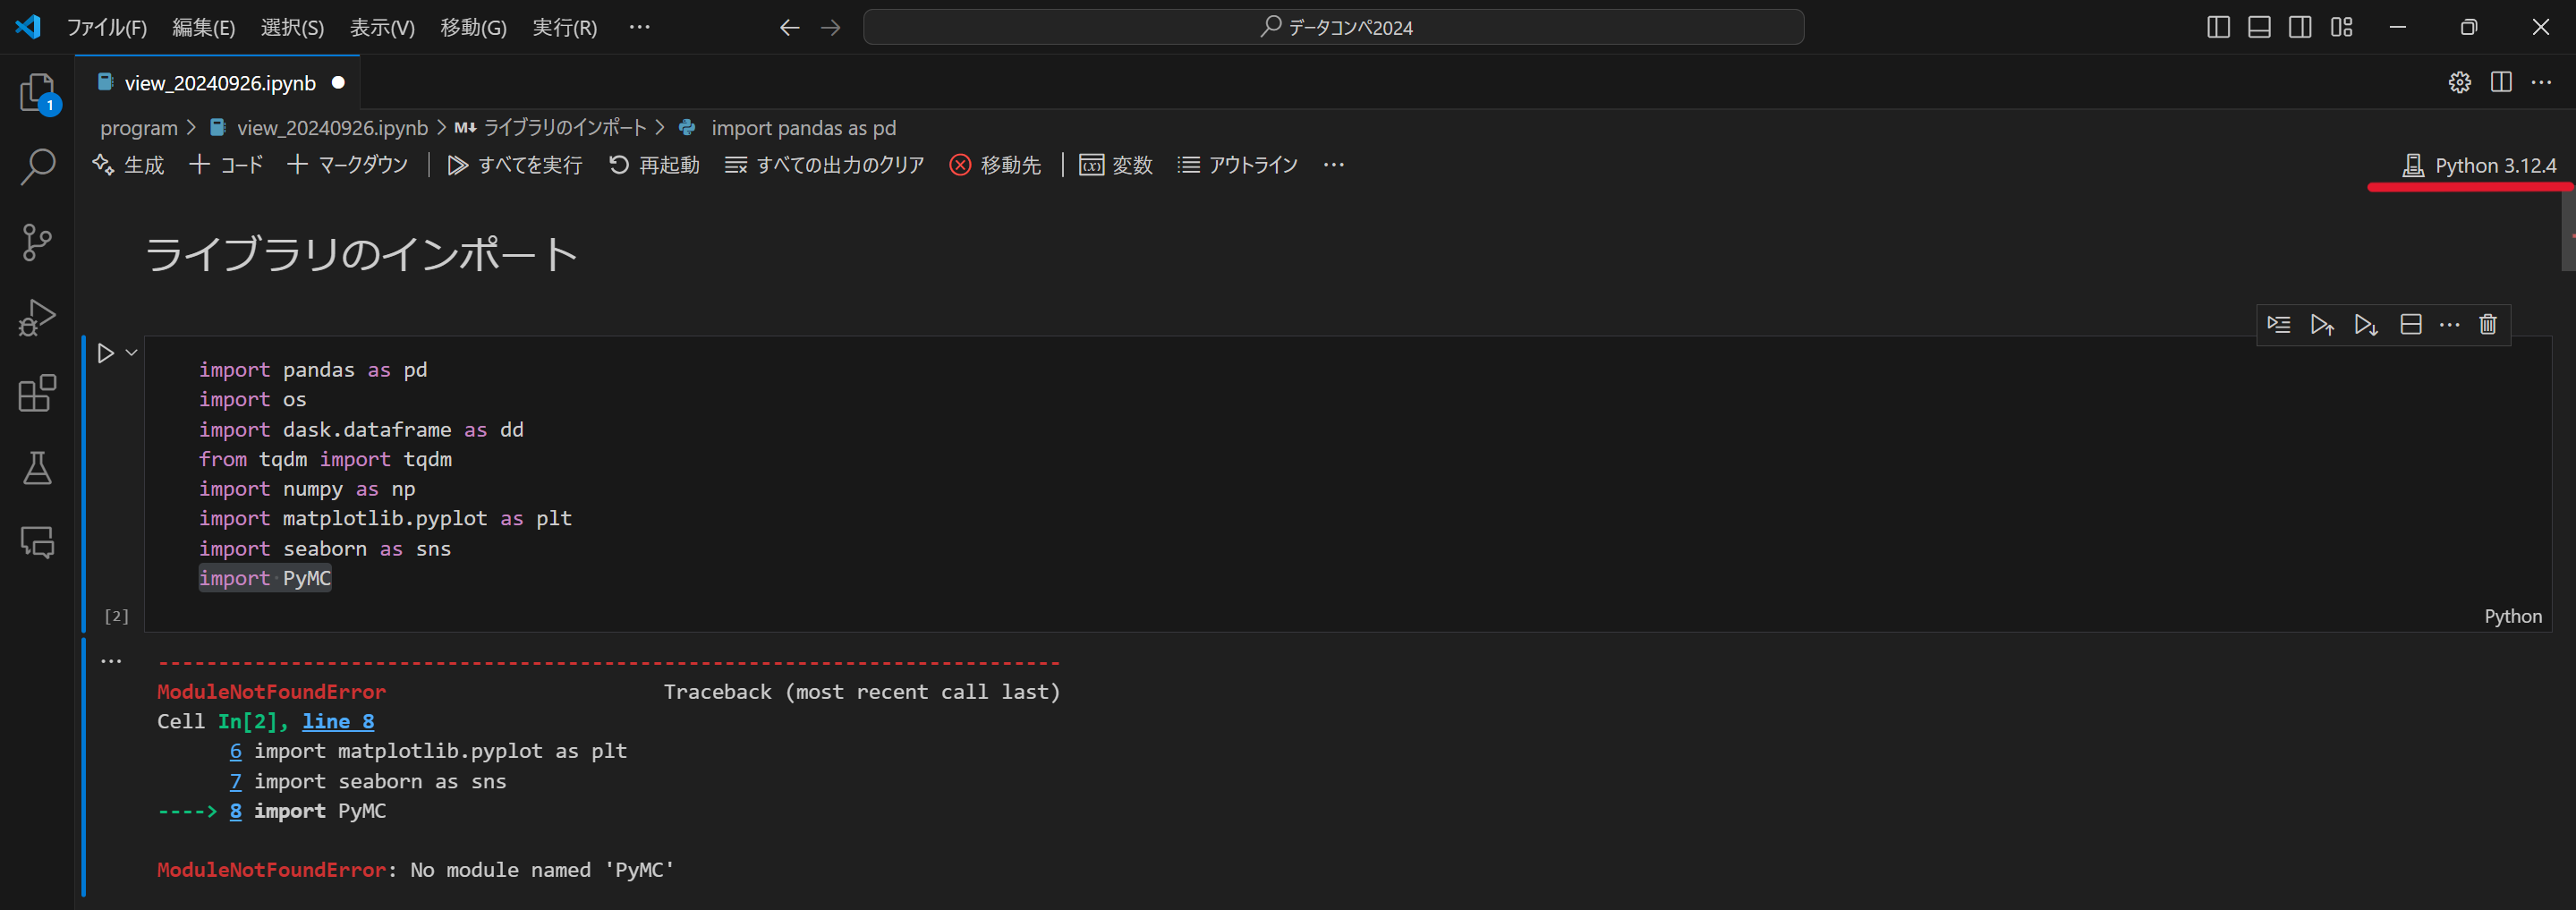Open the Search view in the activity bar
The height and width of the screenshot is (910, 2576).
(37, 168)
